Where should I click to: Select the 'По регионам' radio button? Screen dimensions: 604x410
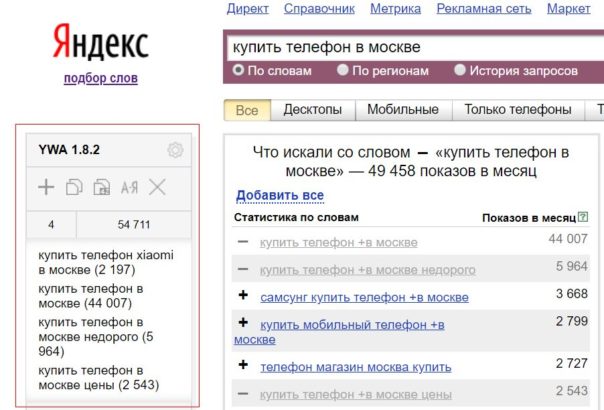click(342, 70)
